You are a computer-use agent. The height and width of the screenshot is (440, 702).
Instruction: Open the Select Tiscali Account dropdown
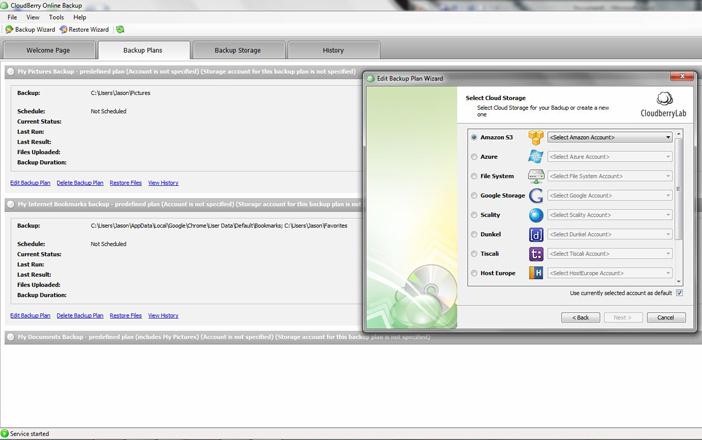click(610, 254)
